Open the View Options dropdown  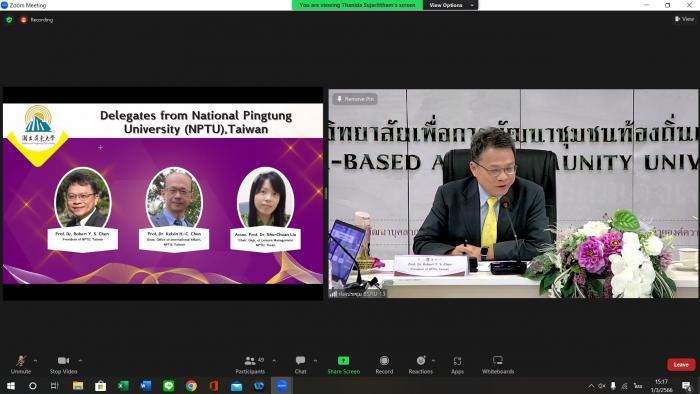[x=450, y=5]
